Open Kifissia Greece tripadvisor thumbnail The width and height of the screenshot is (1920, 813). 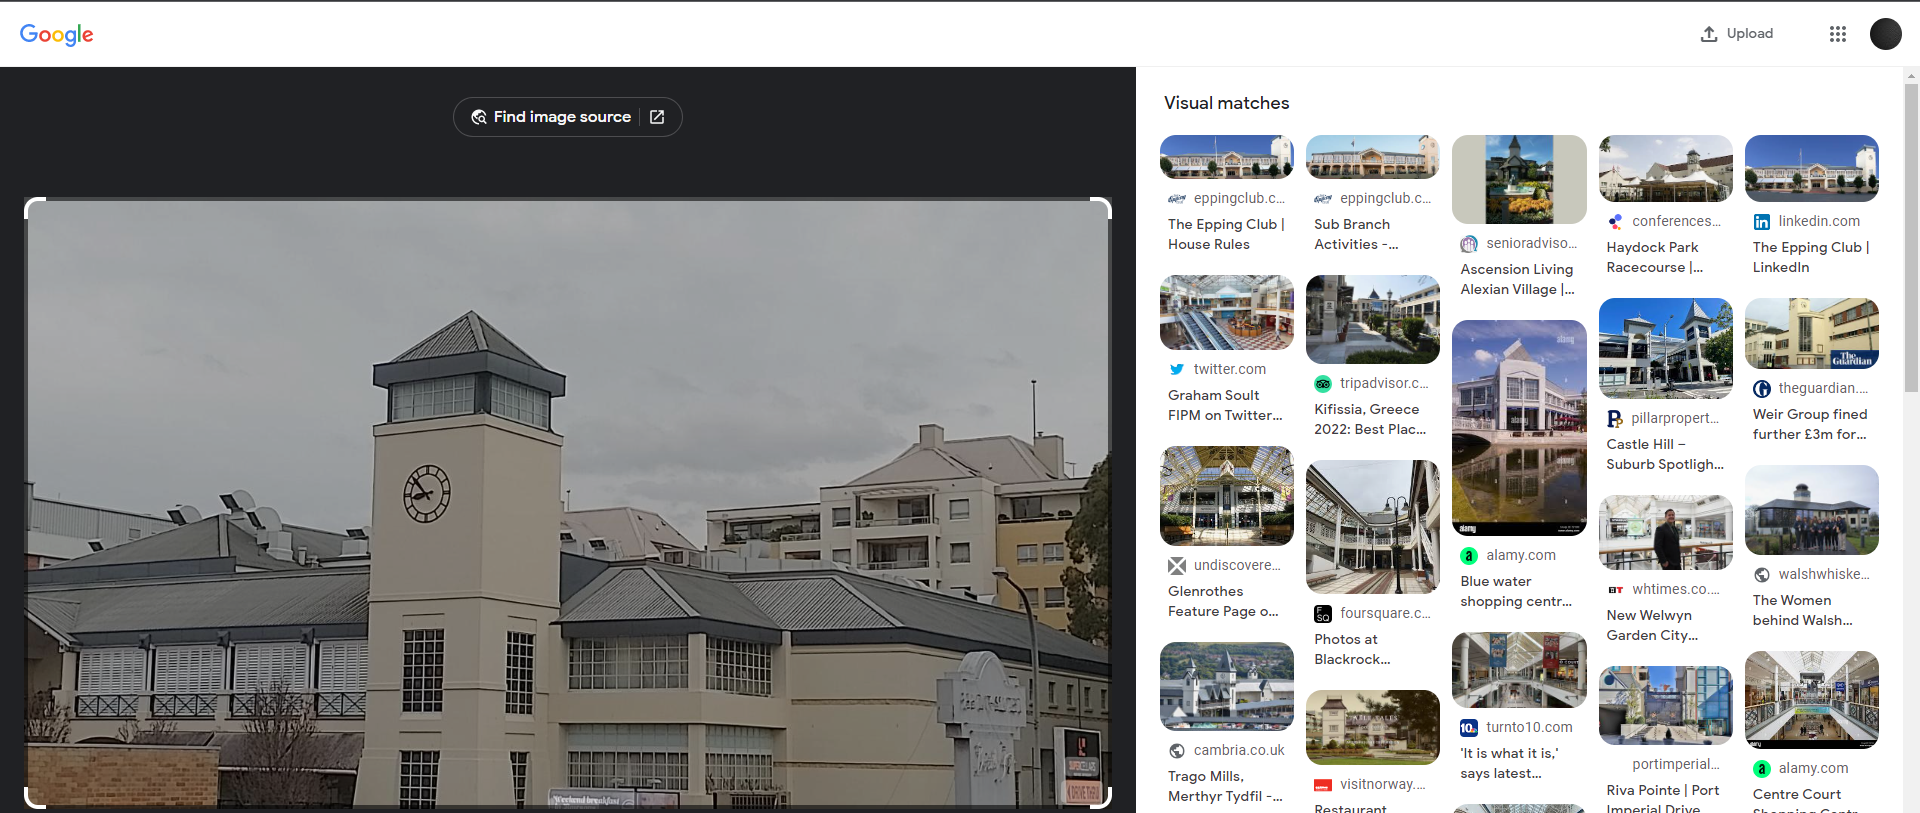coord(1373,319)
